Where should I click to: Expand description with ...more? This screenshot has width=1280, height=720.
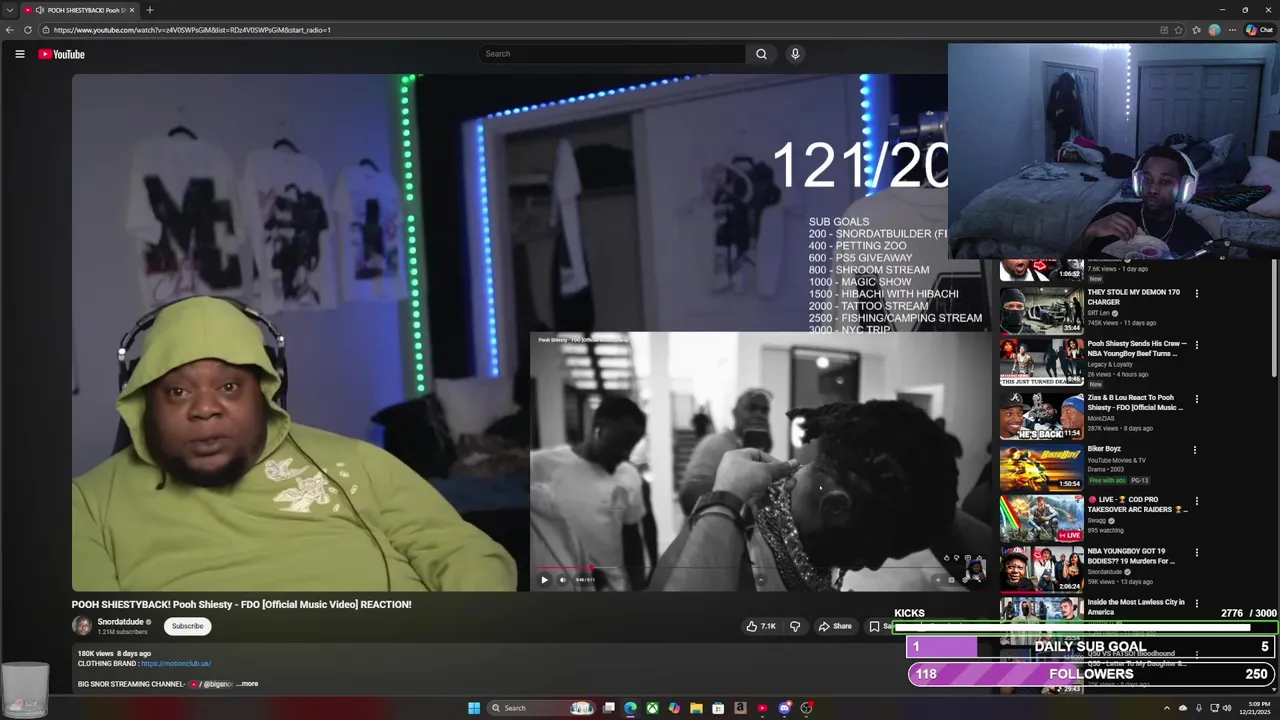pos(247,684)
